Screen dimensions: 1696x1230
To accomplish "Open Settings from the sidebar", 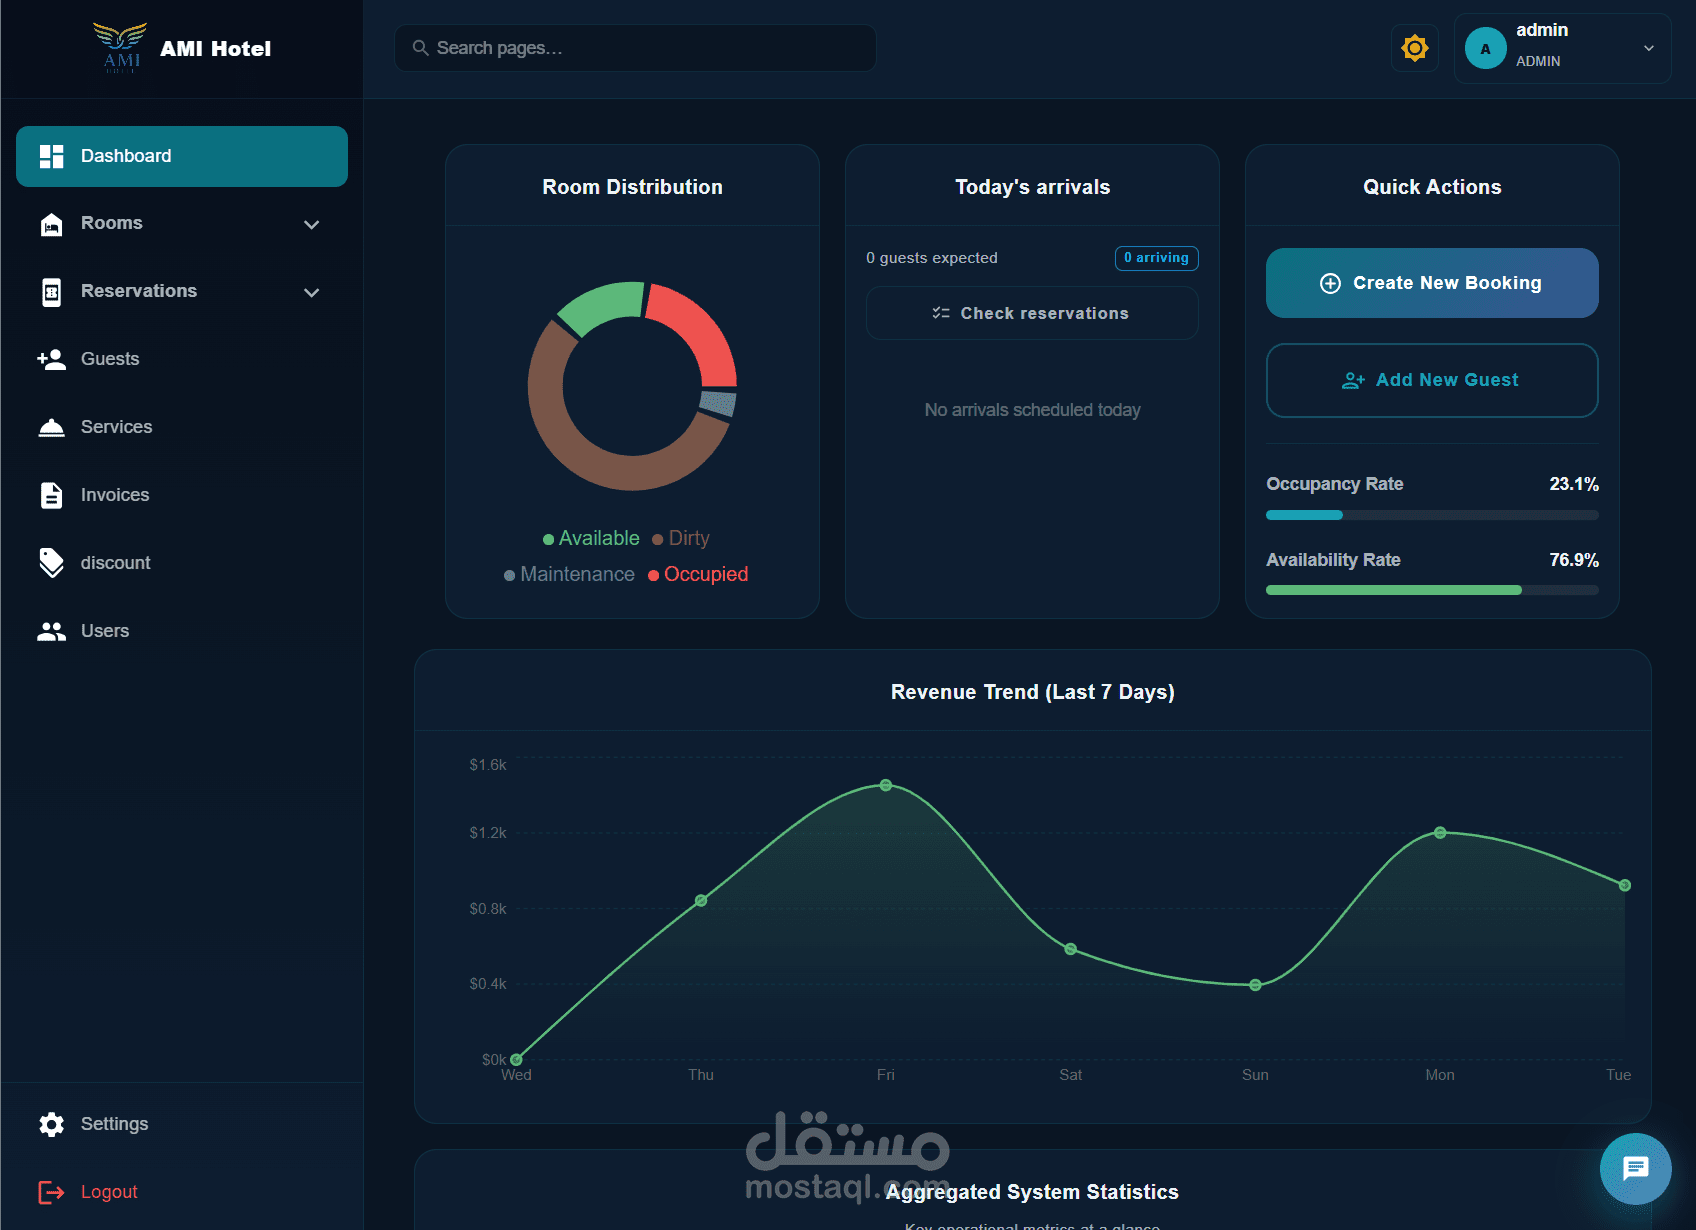I will pos(182,1124).
